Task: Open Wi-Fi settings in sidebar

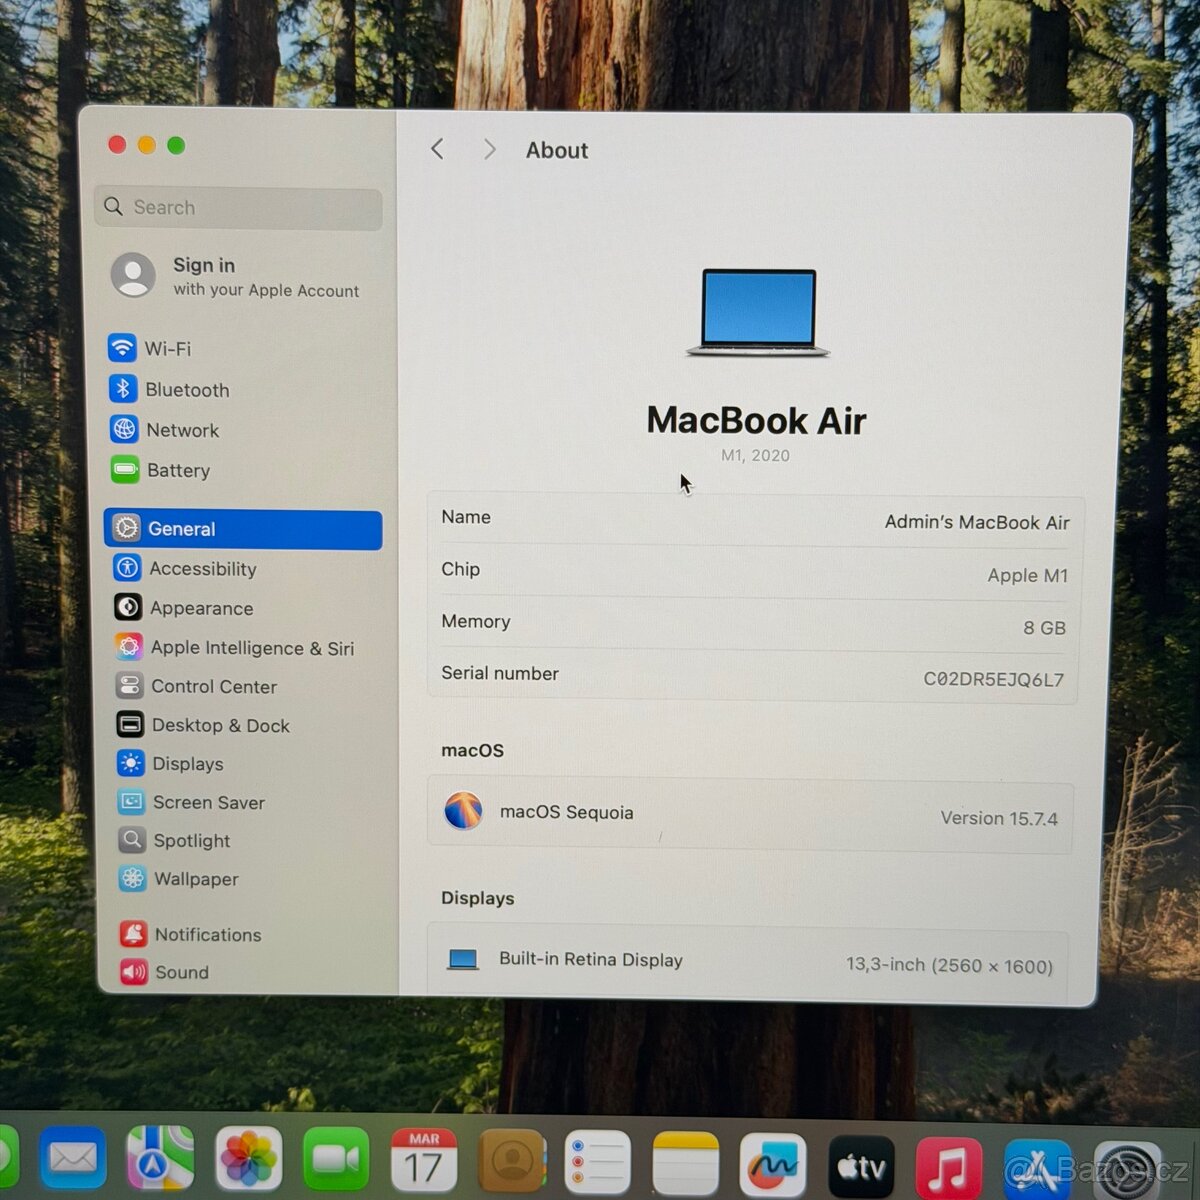Action: coord(150,348)
